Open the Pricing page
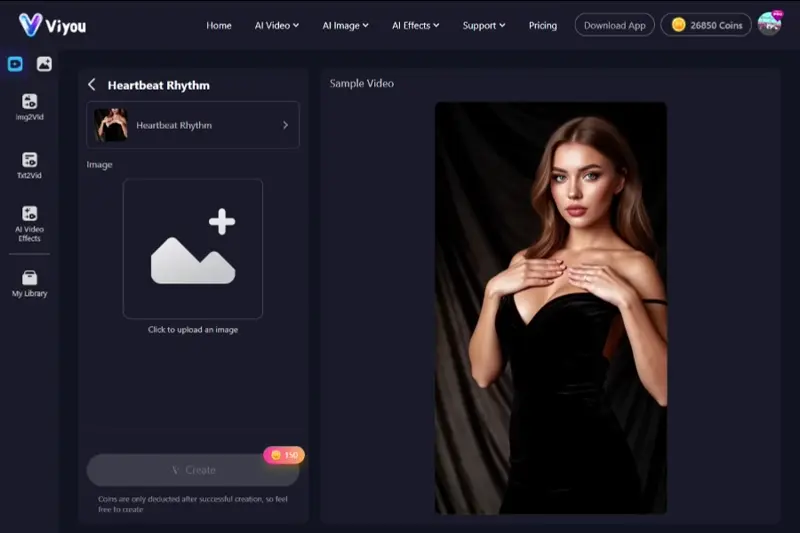This screenshot has height=533, width=800. (543, 26)
